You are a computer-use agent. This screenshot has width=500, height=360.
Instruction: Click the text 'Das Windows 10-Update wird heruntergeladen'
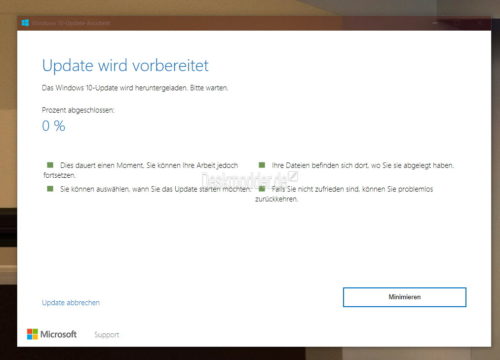(x=114, y=88)
